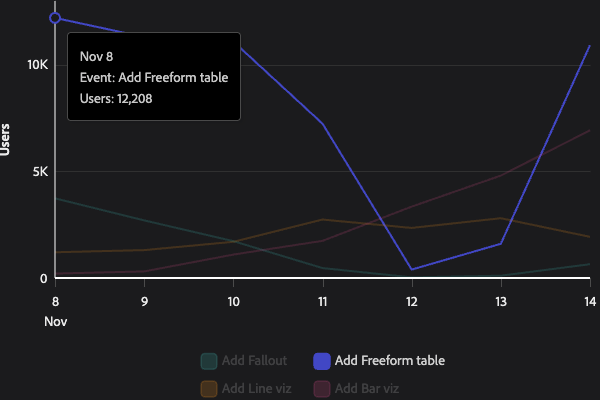Select the Add Freeform table legend label

click(x=389, y=361)
